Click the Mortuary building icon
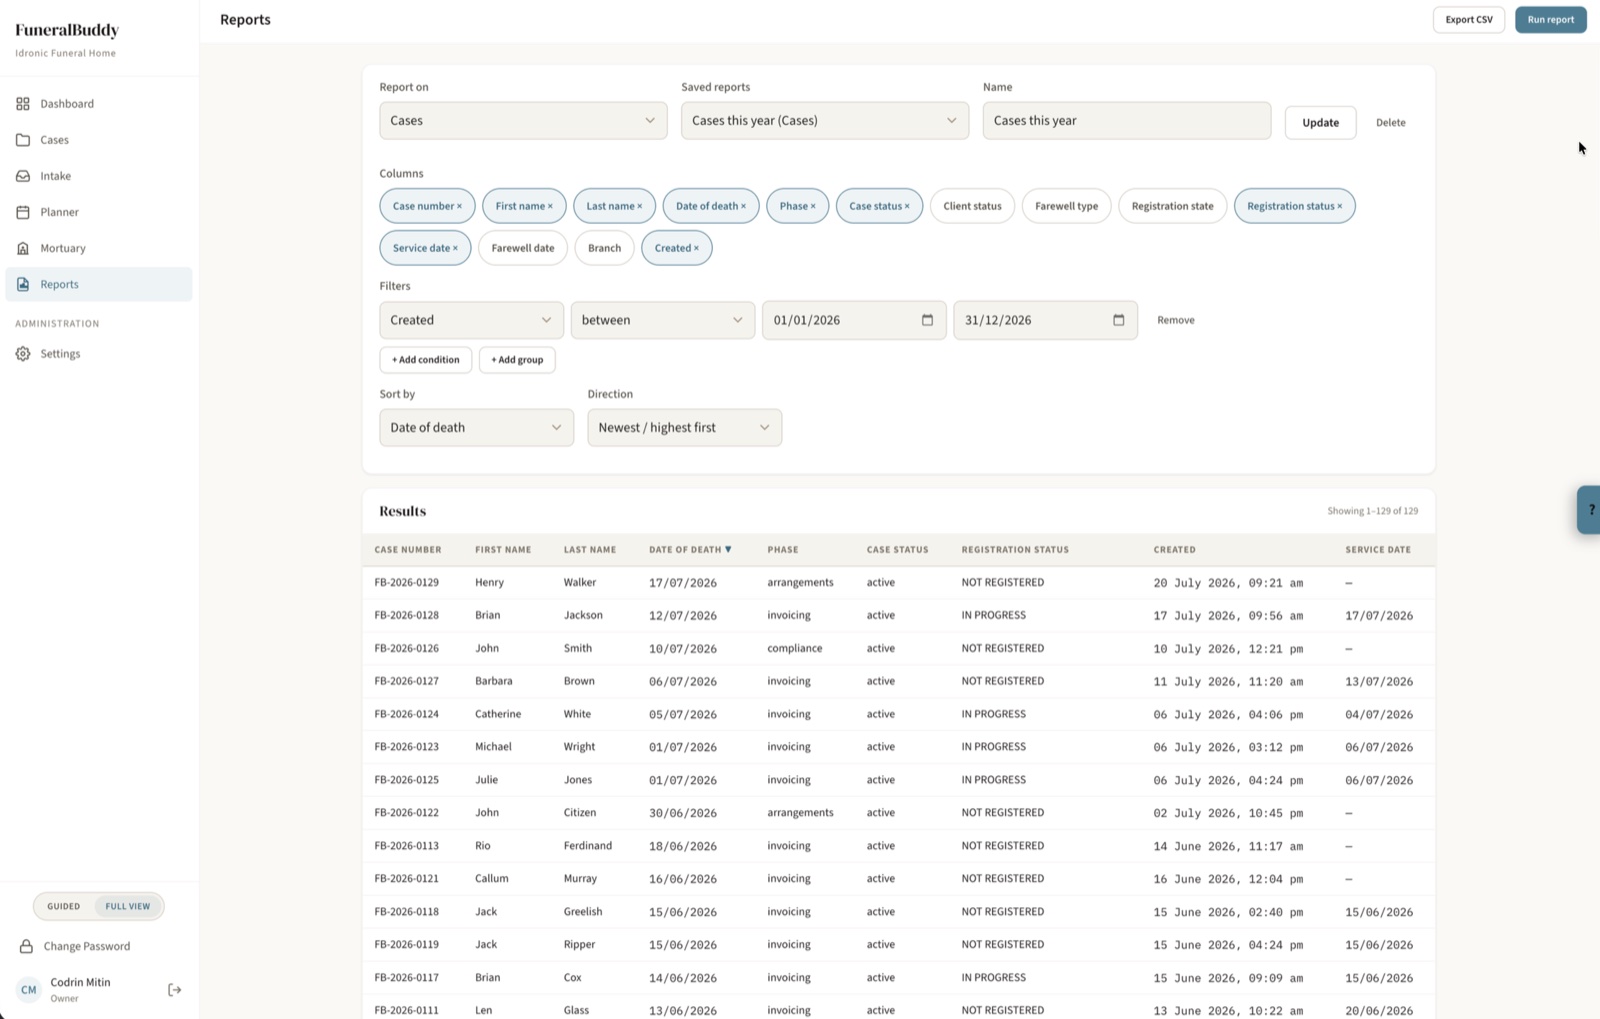Screen dimensions: 1600x1019 [x=23, y=248]
